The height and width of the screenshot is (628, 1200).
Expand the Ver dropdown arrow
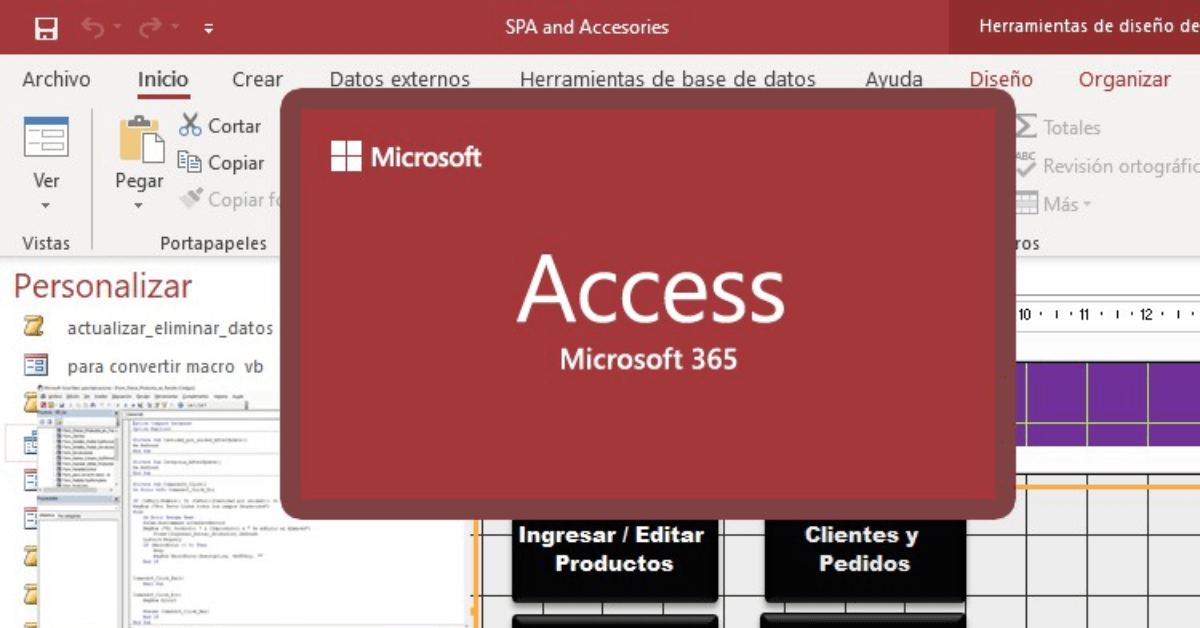coord(46,206)
